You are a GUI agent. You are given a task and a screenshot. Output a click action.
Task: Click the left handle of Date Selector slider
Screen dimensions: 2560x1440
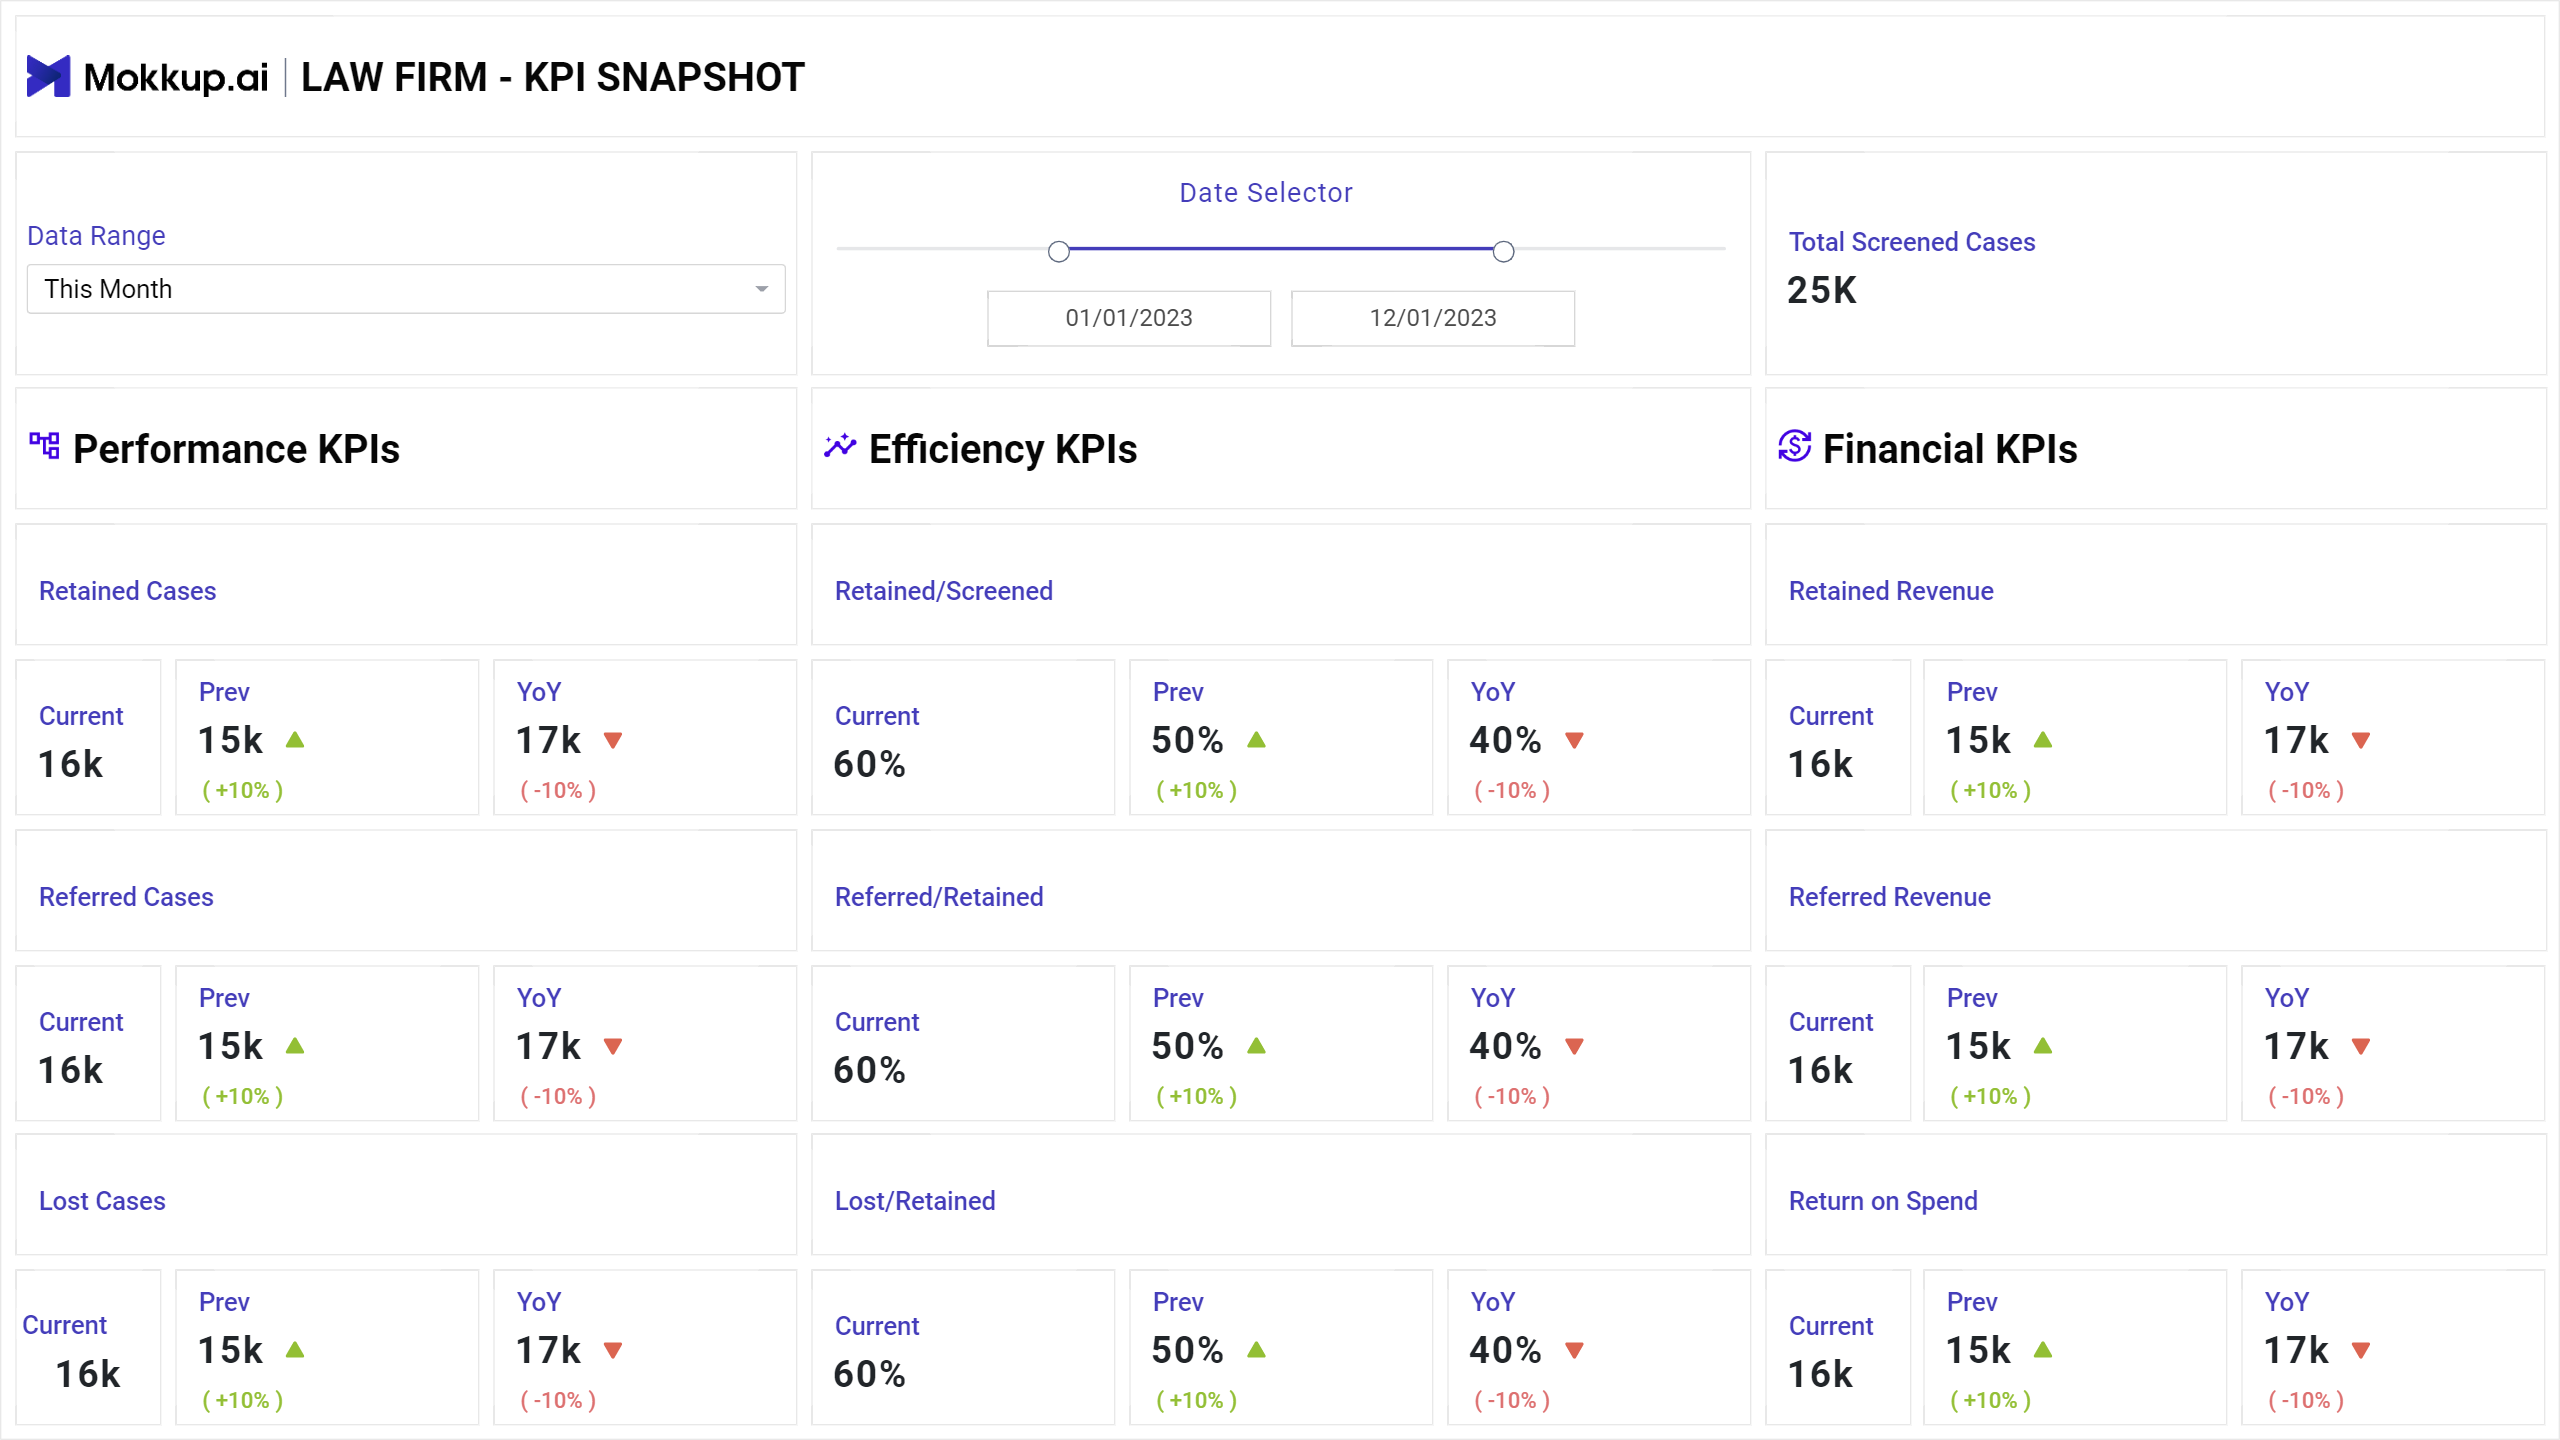click(1059, 251)
